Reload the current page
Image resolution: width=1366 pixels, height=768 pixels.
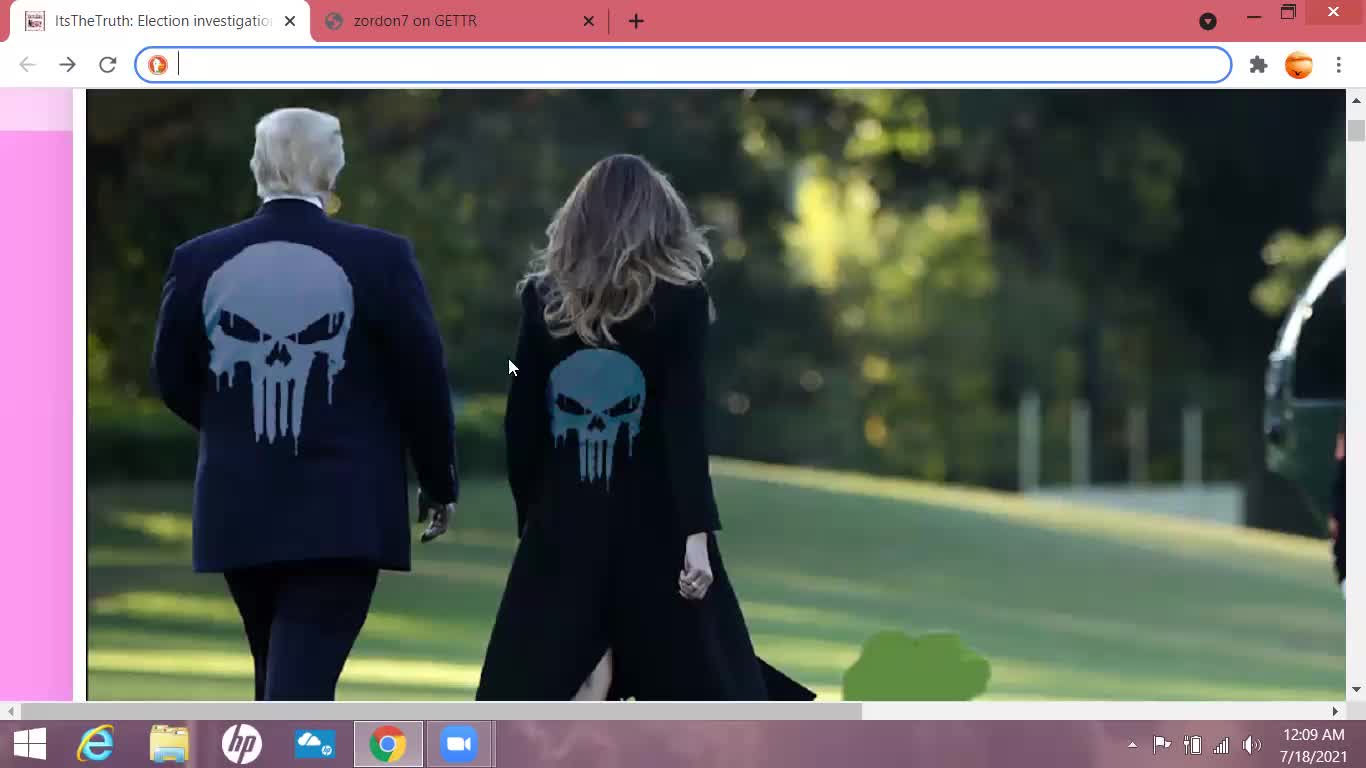click(x=108, y=65)
